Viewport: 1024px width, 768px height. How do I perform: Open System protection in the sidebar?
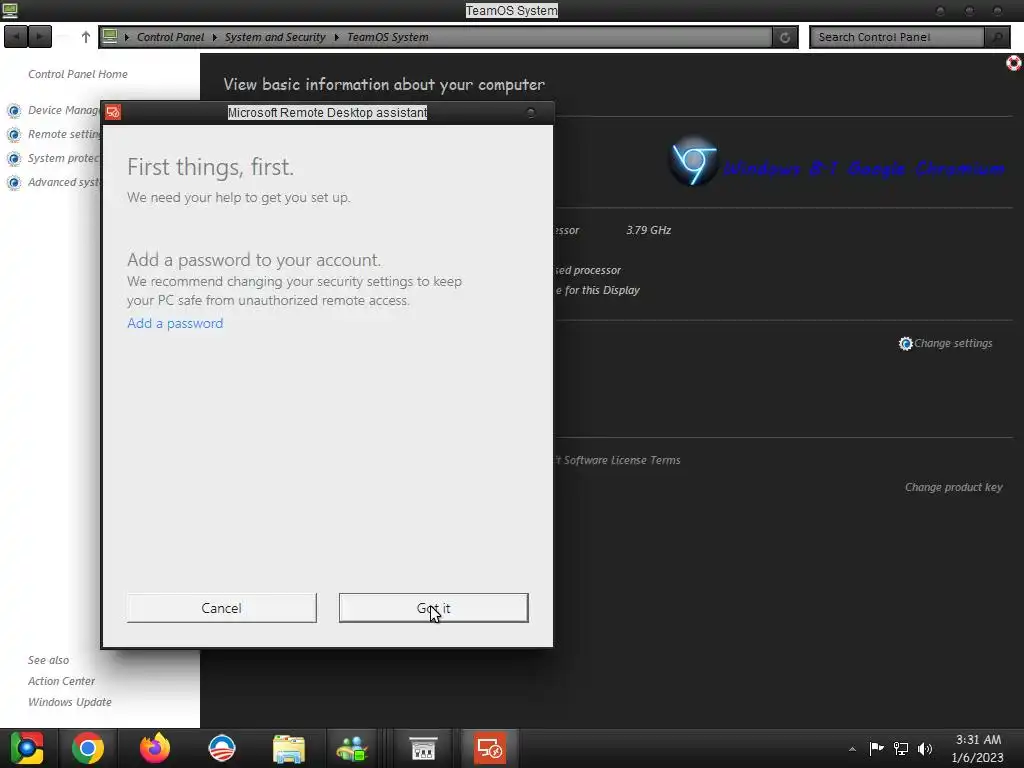[x=64, y=158]
